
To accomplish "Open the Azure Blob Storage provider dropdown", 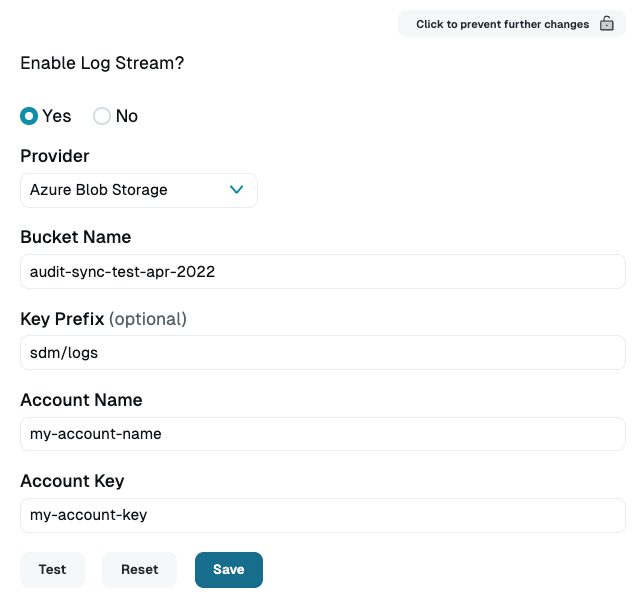I will point(138,190).
